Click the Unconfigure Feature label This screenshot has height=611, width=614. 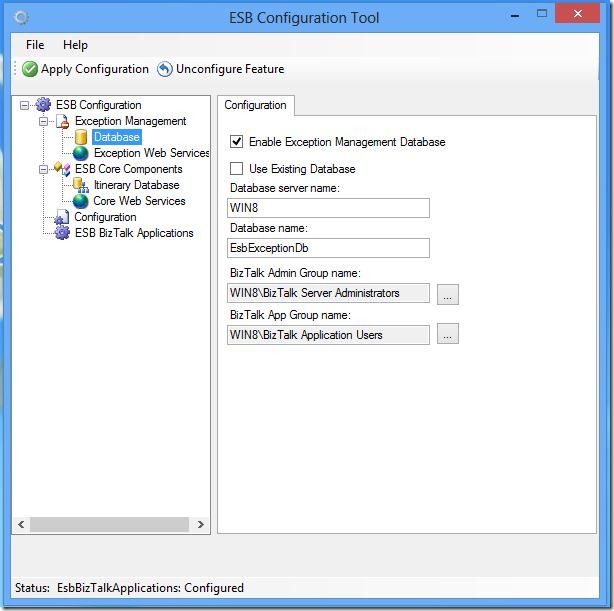pos(230,69)
